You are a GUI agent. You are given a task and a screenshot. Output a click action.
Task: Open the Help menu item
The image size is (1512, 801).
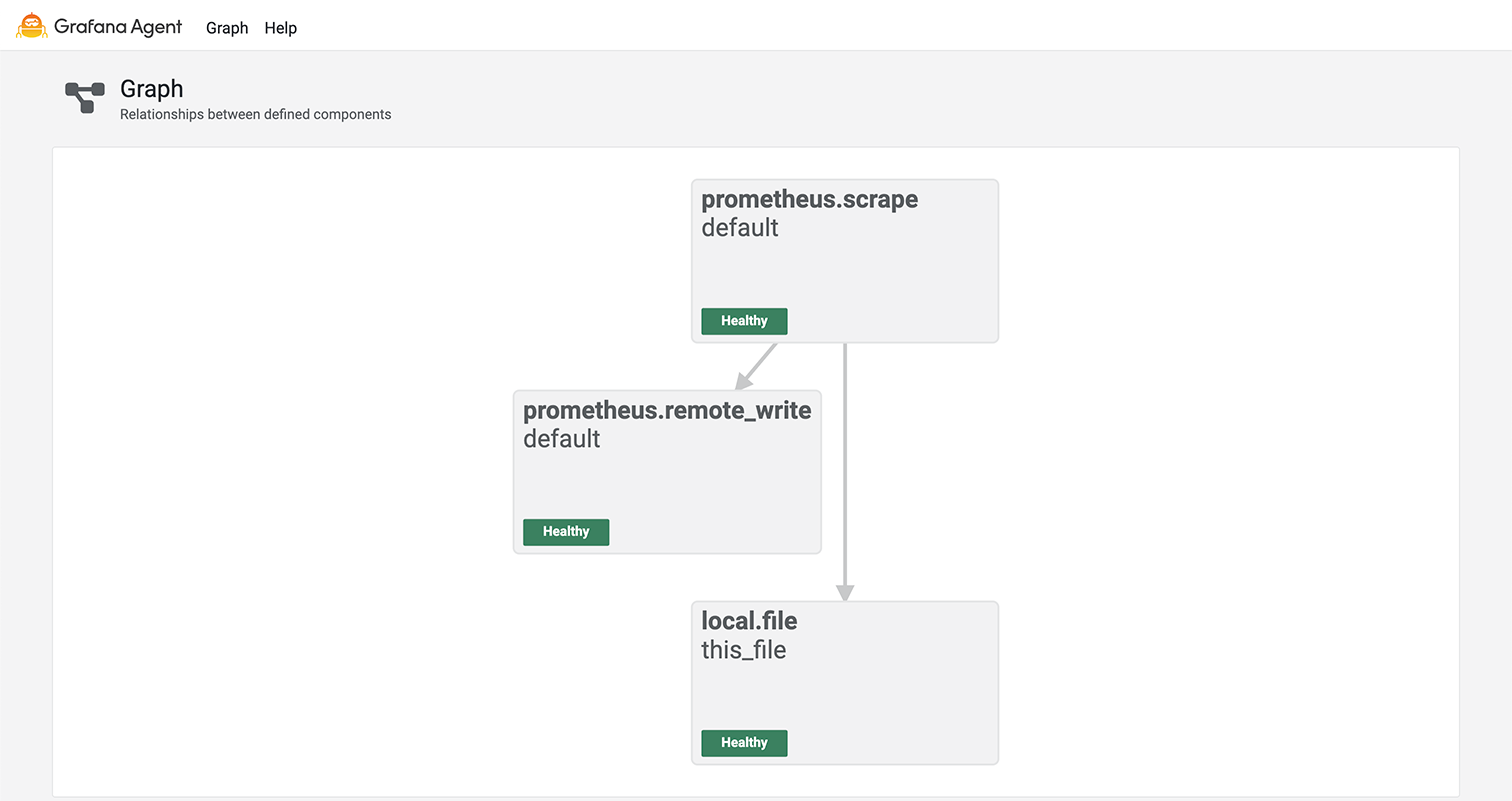click(x=280, y=28)
